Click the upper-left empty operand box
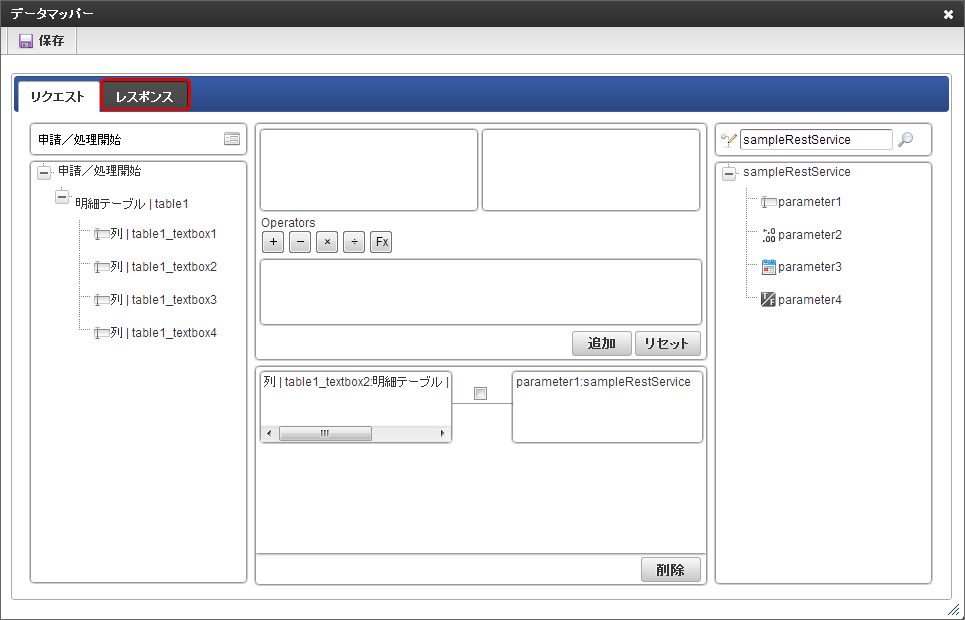The width and height of the screenshot is (965, 620). pyautogui.click(x=369, y=170)
